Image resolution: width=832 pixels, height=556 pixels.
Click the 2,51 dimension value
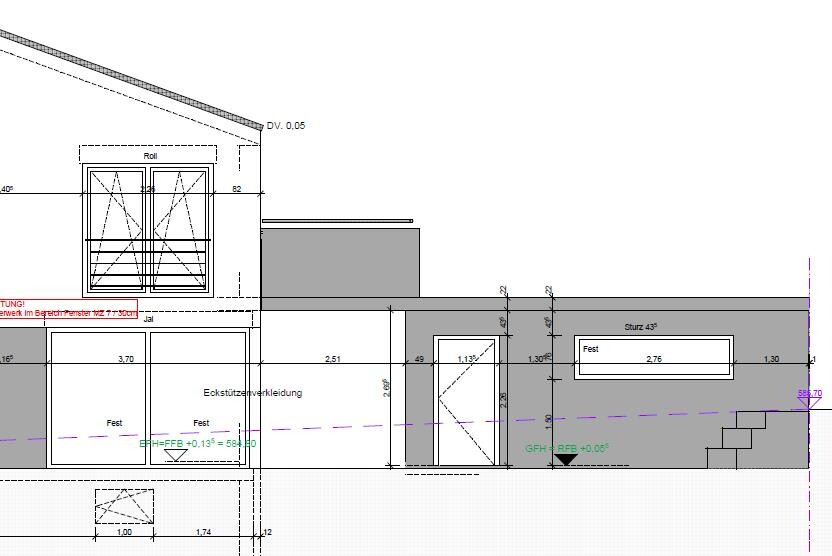pyautogui.click(x=333, y=358)
